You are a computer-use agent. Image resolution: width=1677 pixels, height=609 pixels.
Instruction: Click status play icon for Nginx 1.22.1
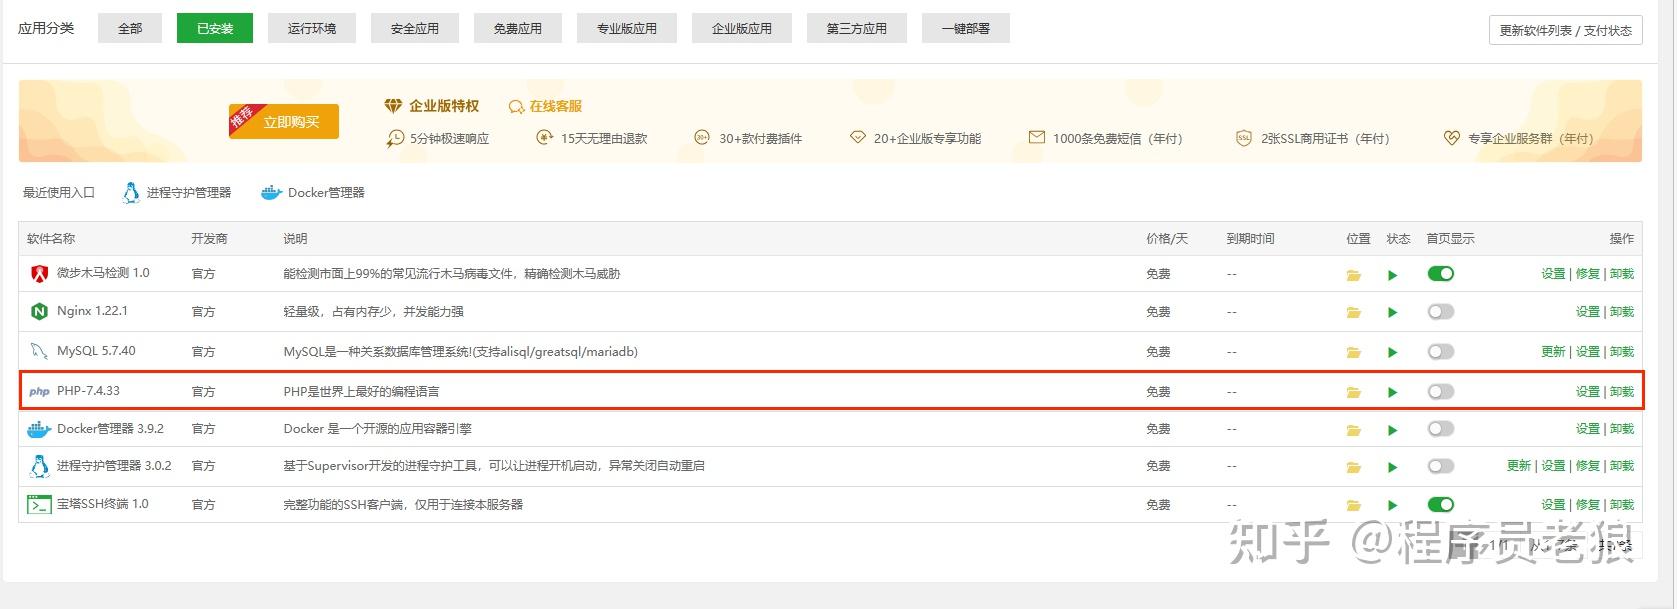point(1392,313)
